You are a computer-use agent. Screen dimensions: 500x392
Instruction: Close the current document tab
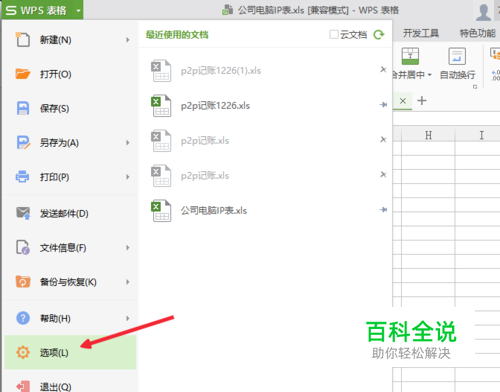click(403, 101)
